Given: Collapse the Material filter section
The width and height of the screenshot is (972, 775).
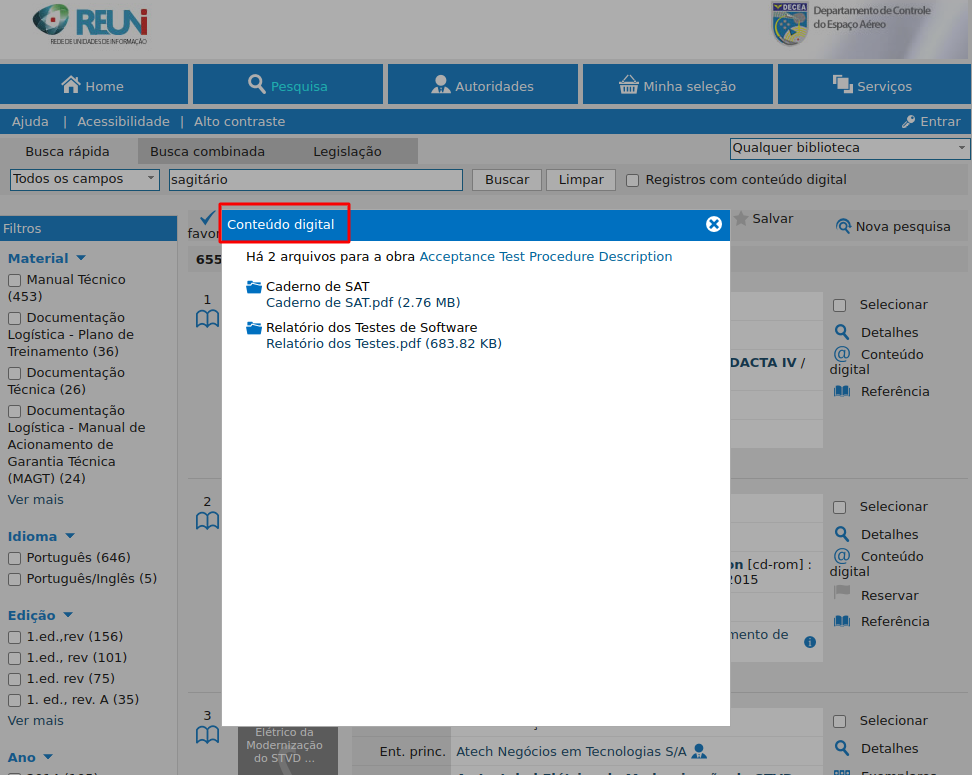Looking at the screenshot, I should tap(81, 258).
